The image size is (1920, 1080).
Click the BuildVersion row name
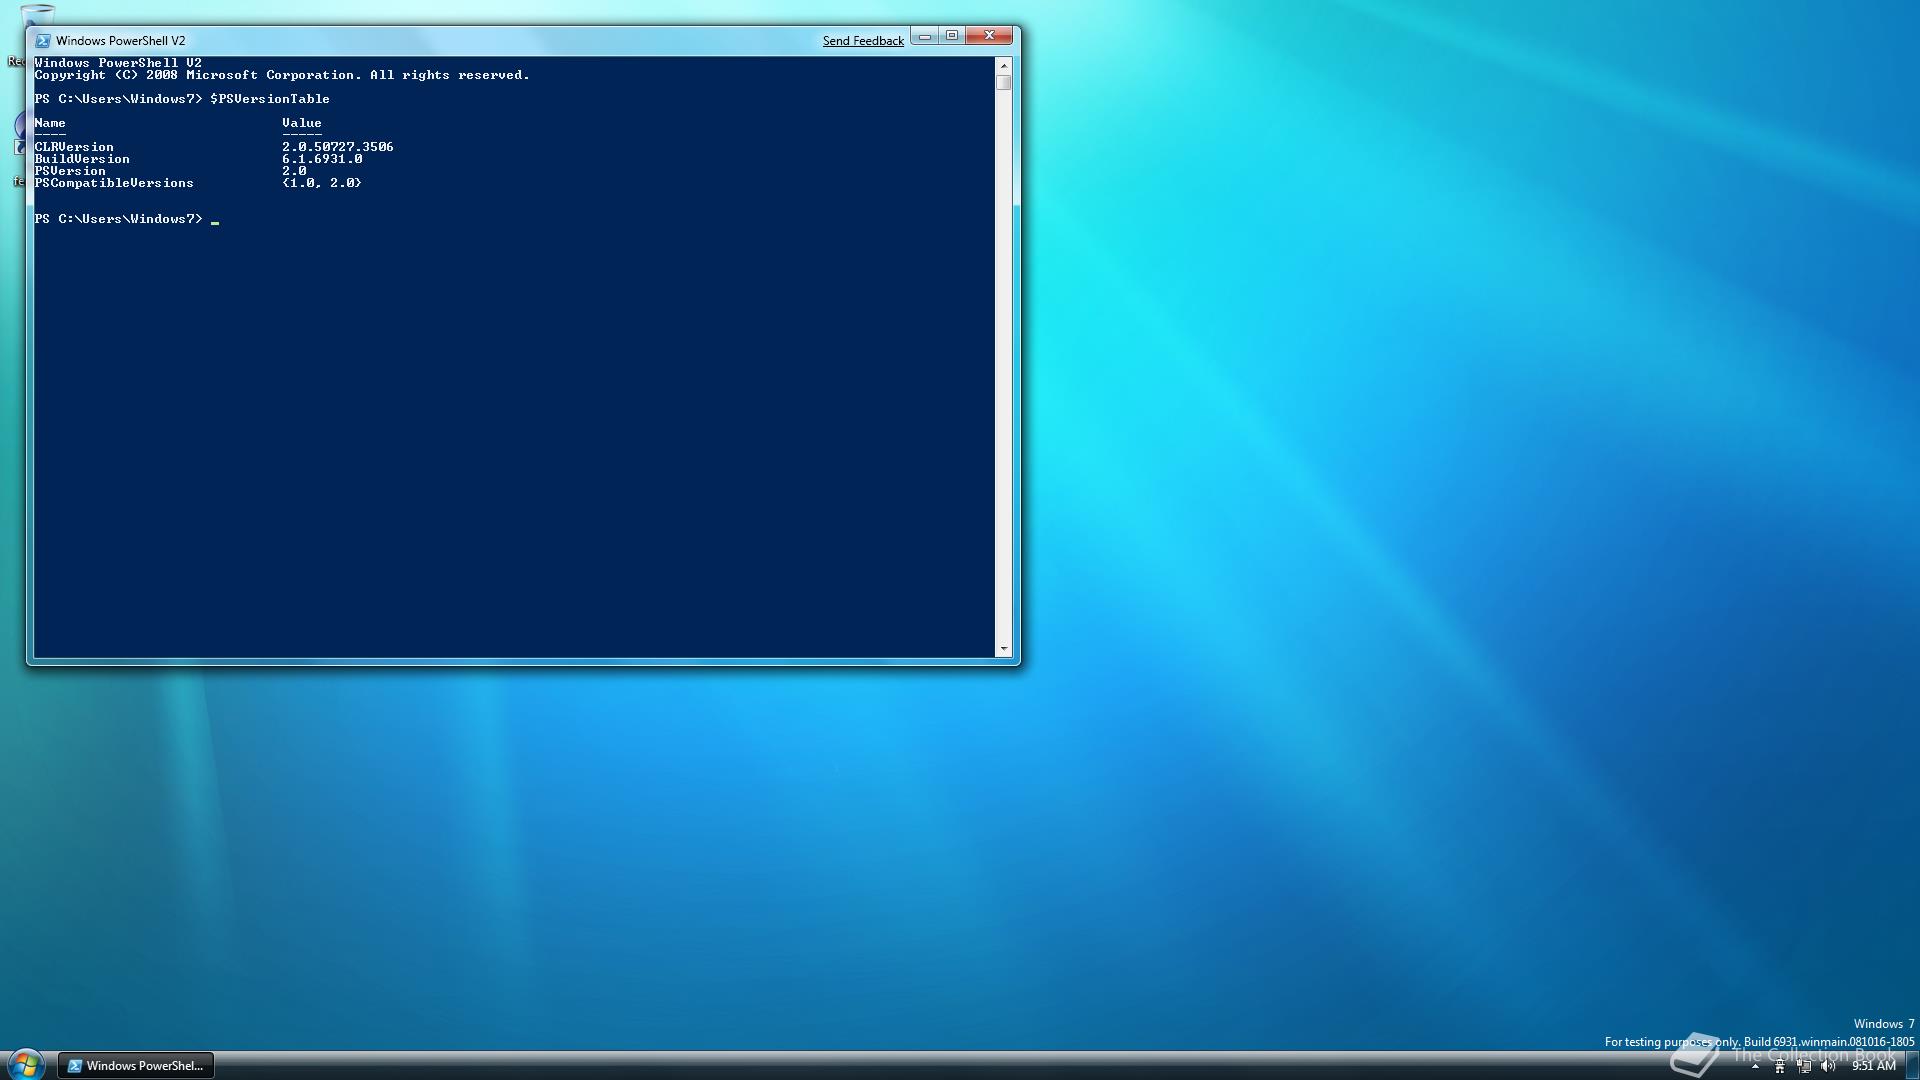82,159
